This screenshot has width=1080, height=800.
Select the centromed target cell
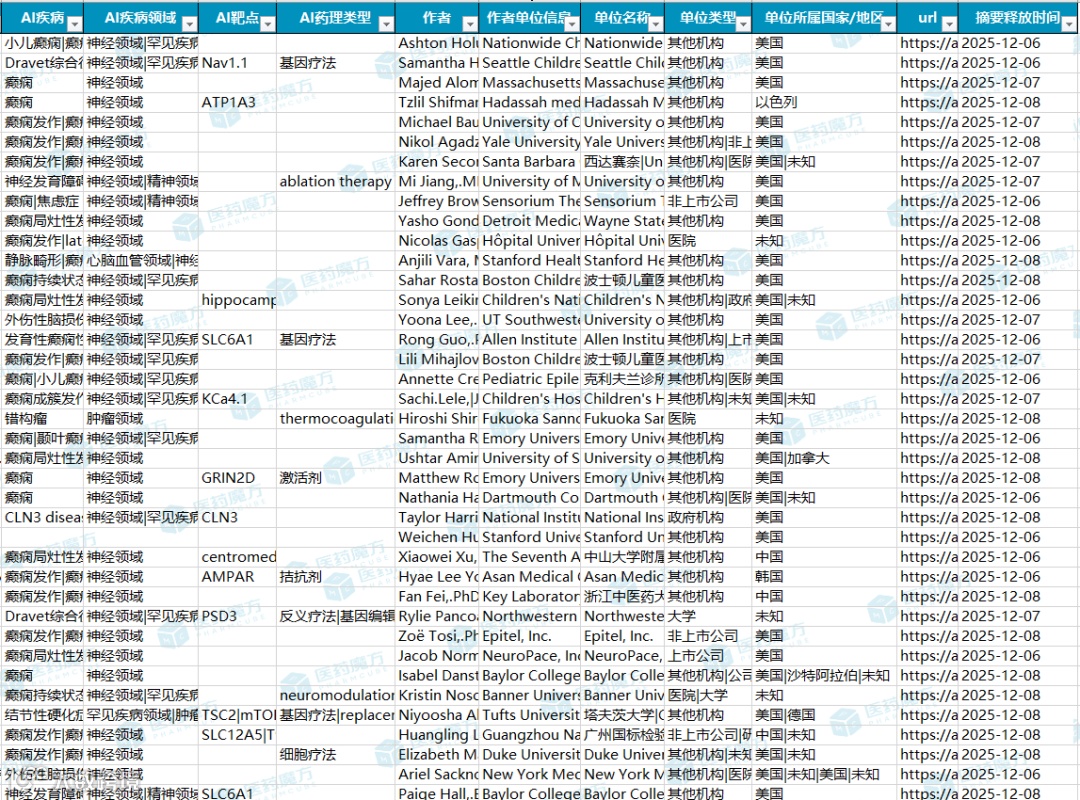(x=238, y=557)
